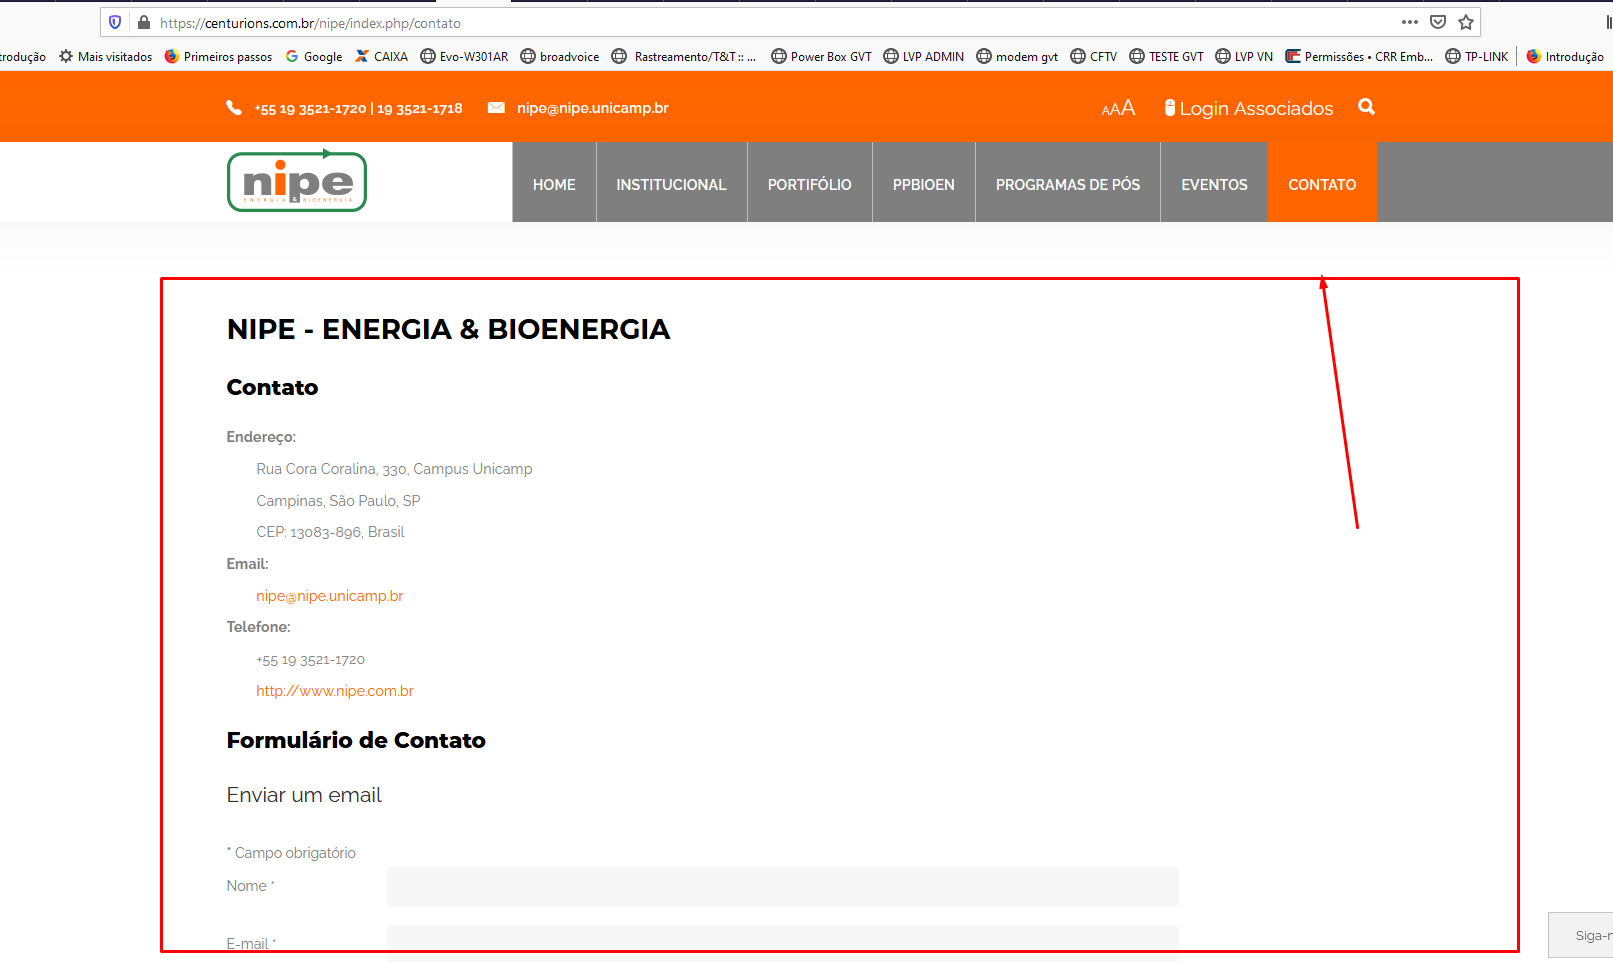The image size is (1613, 962).
Task: Open PROGRAMAS DE PÓS menu
Action: [x=1067, y=182]
